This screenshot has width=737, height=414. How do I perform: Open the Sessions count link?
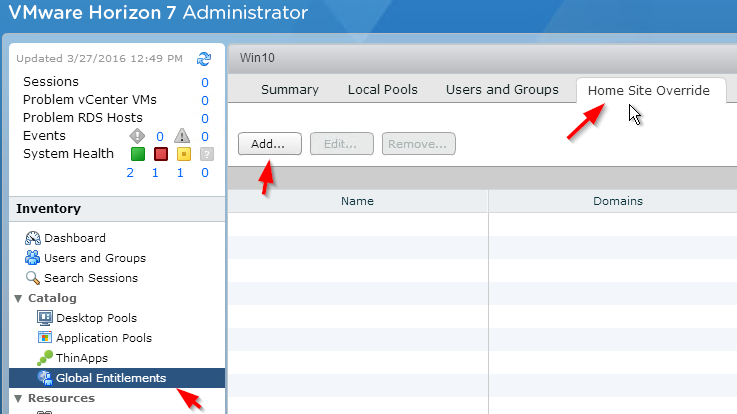pyautogui.click(x=205, y=83)
